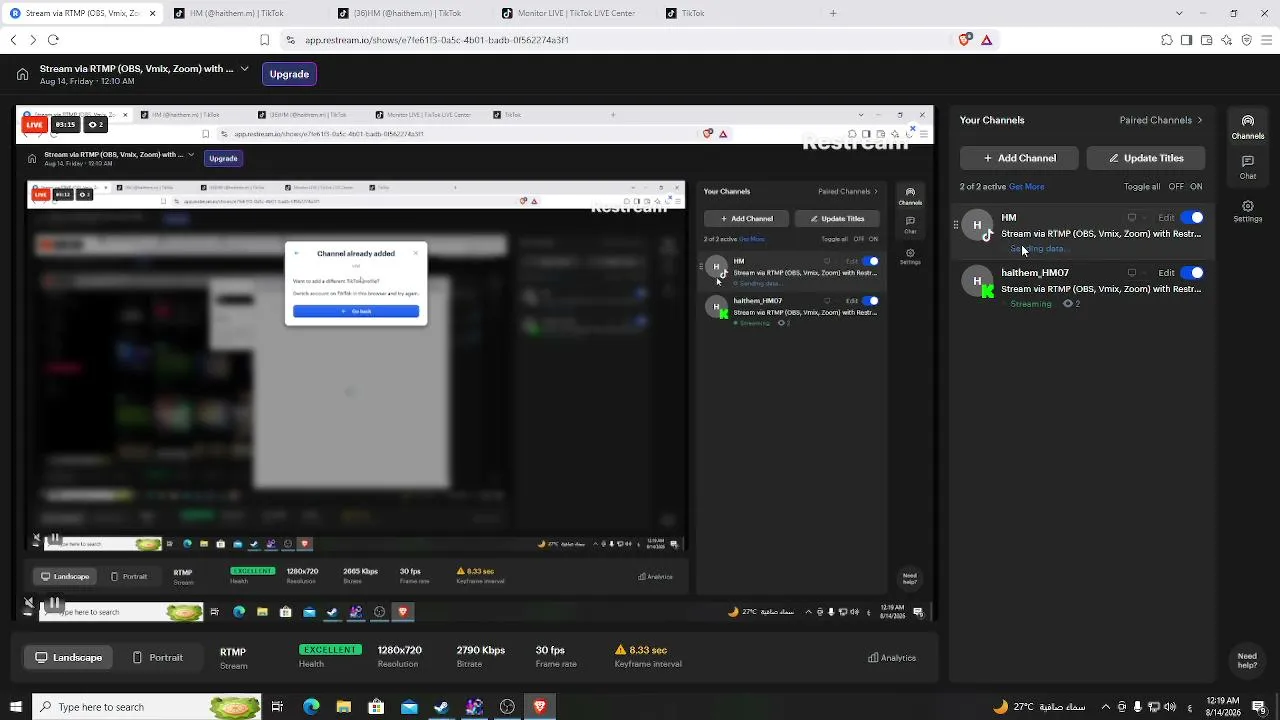Toggle the browser sidebar panel icon

[1187, 40]
